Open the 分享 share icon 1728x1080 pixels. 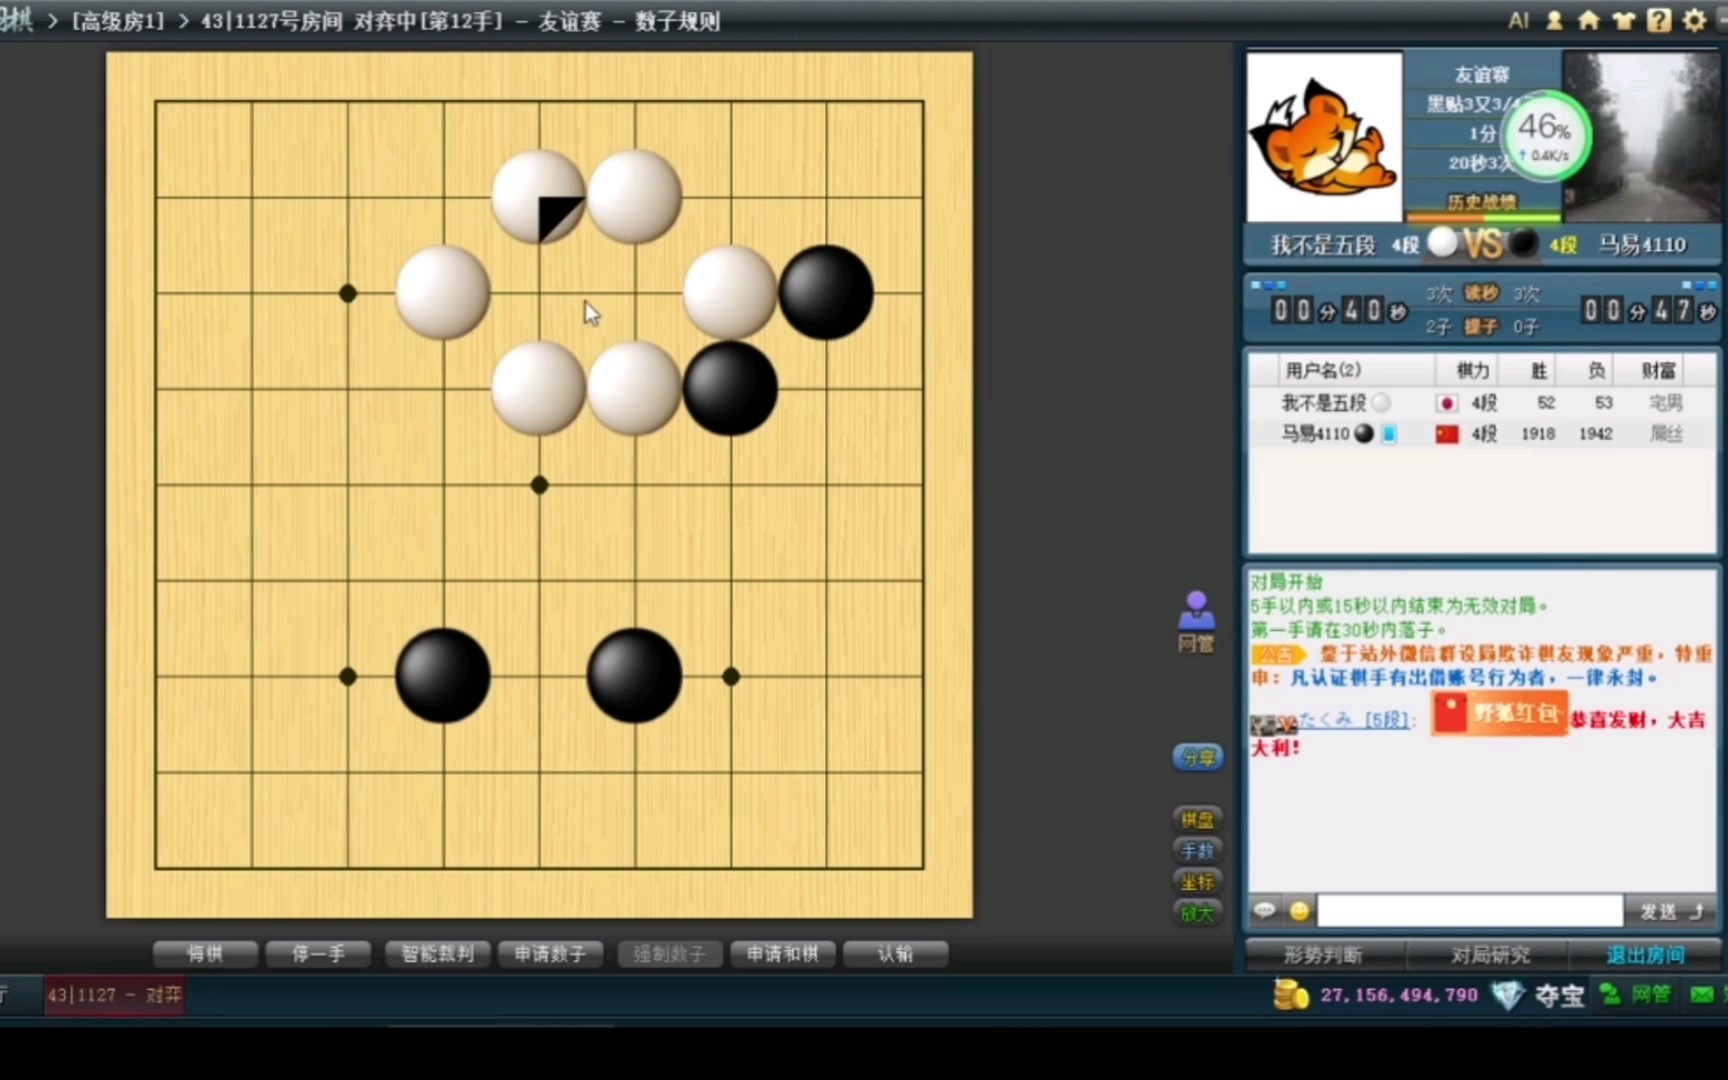tap(1197, 757)
